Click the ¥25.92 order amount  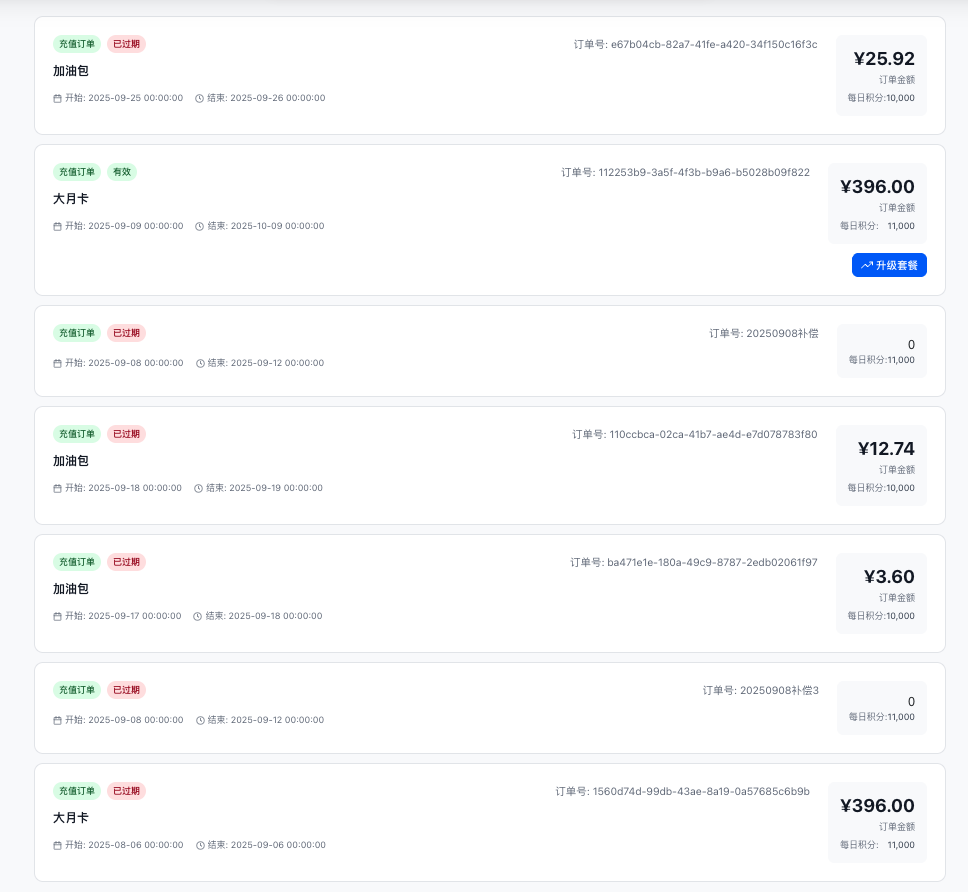tap(884, 59)
